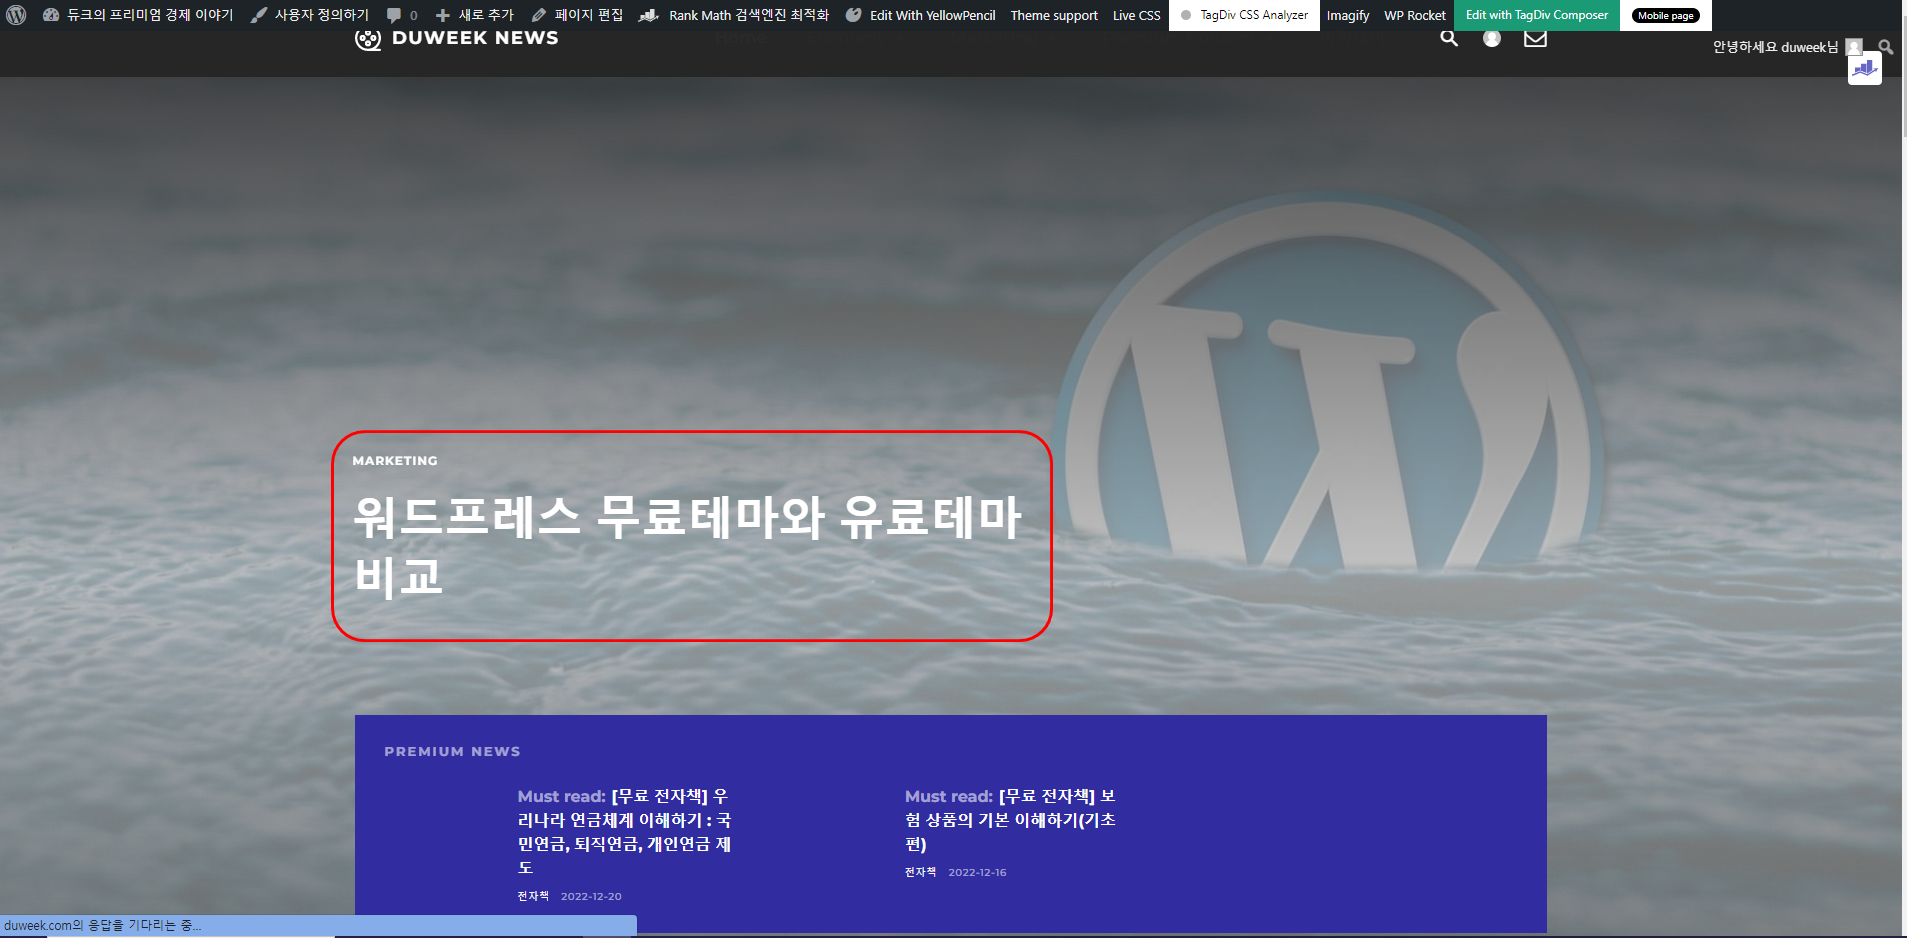The image size is (1907, 938).
Task: Click 전자책 category under the 2022-12-20 post
Action: click(x=533, y=896)
